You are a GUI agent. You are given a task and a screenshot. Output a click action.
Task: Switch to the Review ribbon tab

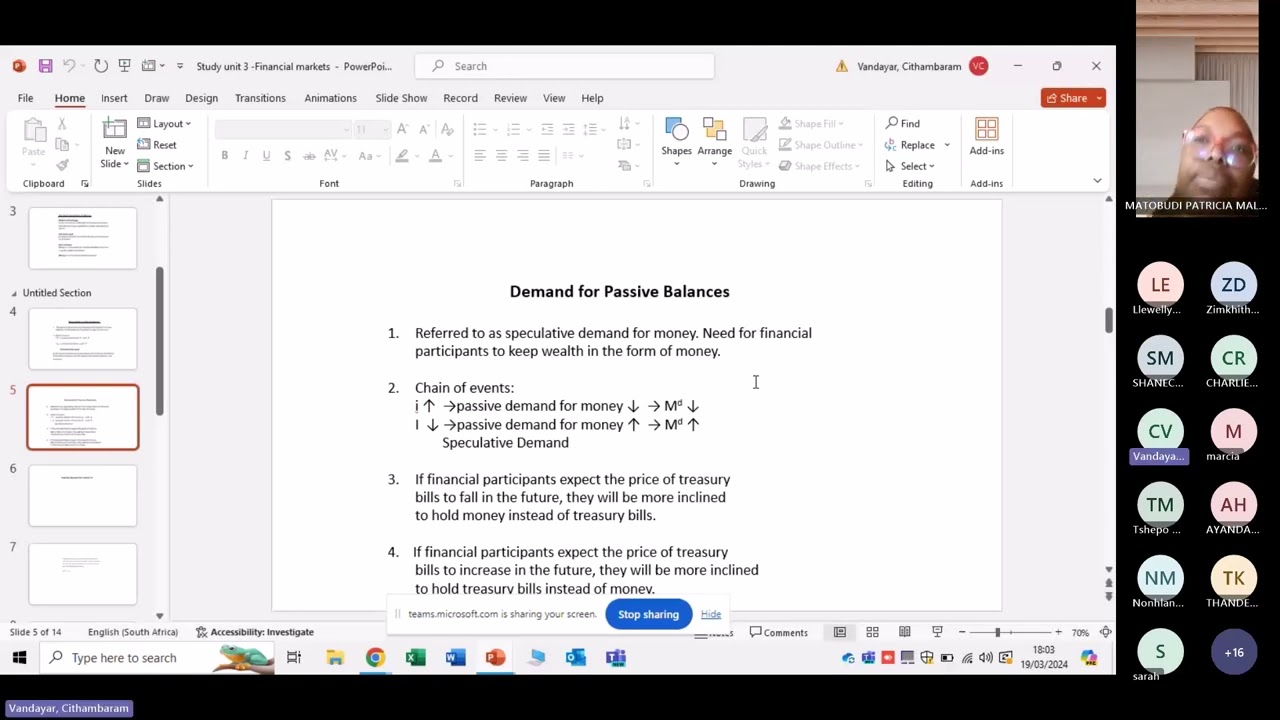(510, 98)
